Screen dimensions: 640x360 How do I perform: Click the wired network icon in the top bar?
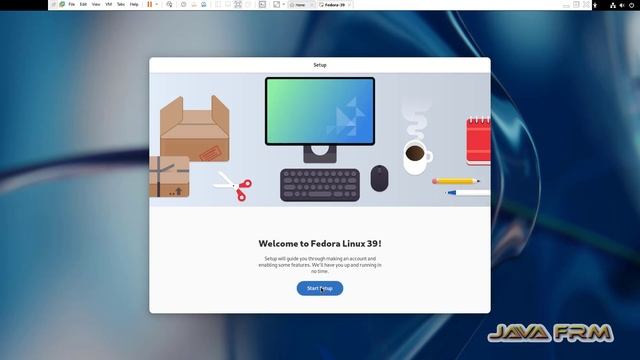pos(613,5)
